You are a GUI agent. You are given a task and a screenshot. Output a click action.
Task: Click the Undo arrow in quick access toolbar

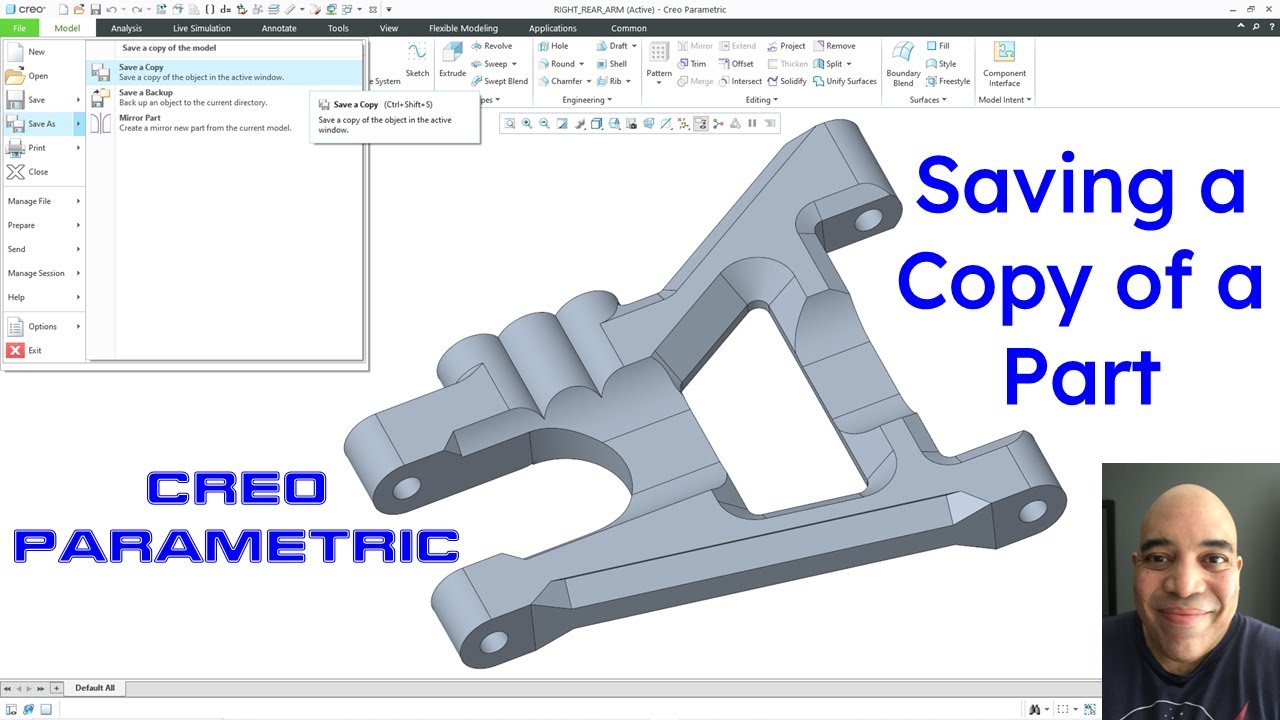tap(111, 9)
